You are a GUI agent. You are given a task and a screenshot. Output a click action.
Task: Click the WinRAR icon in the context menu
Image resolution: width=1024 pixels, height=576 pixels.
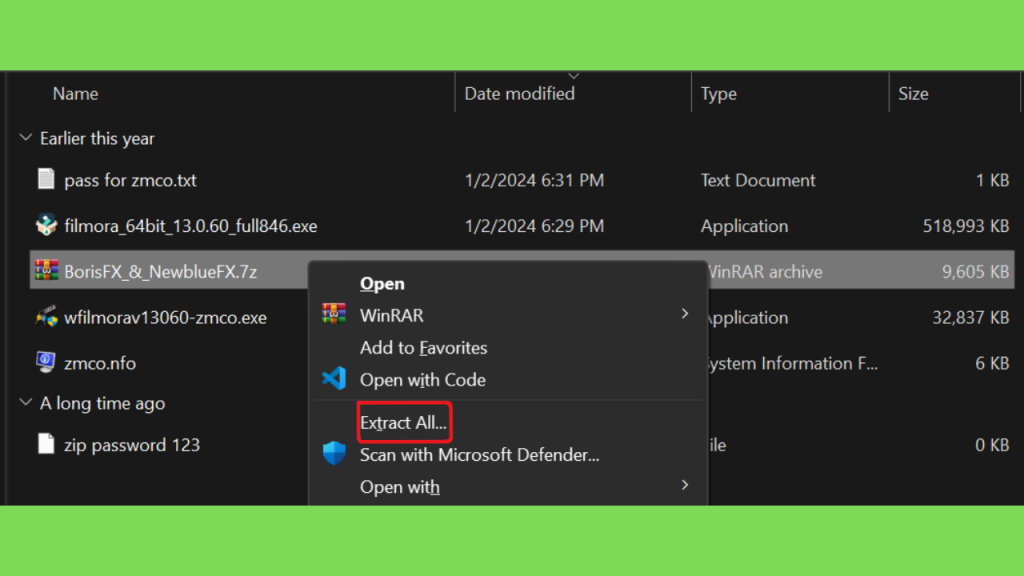tap(334, 314)
